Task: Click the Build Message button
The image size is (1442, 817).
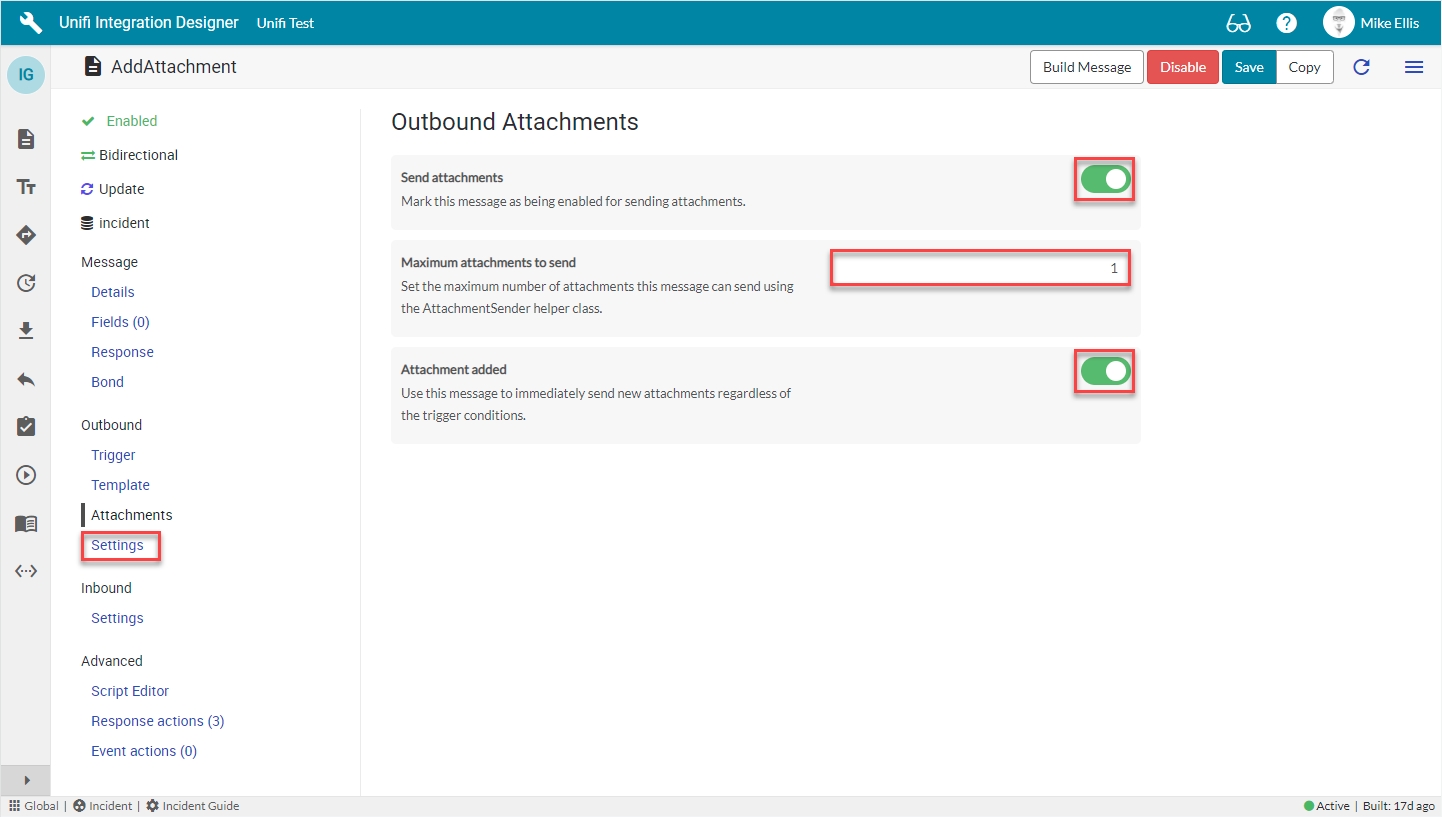Action: [1086, 67]
